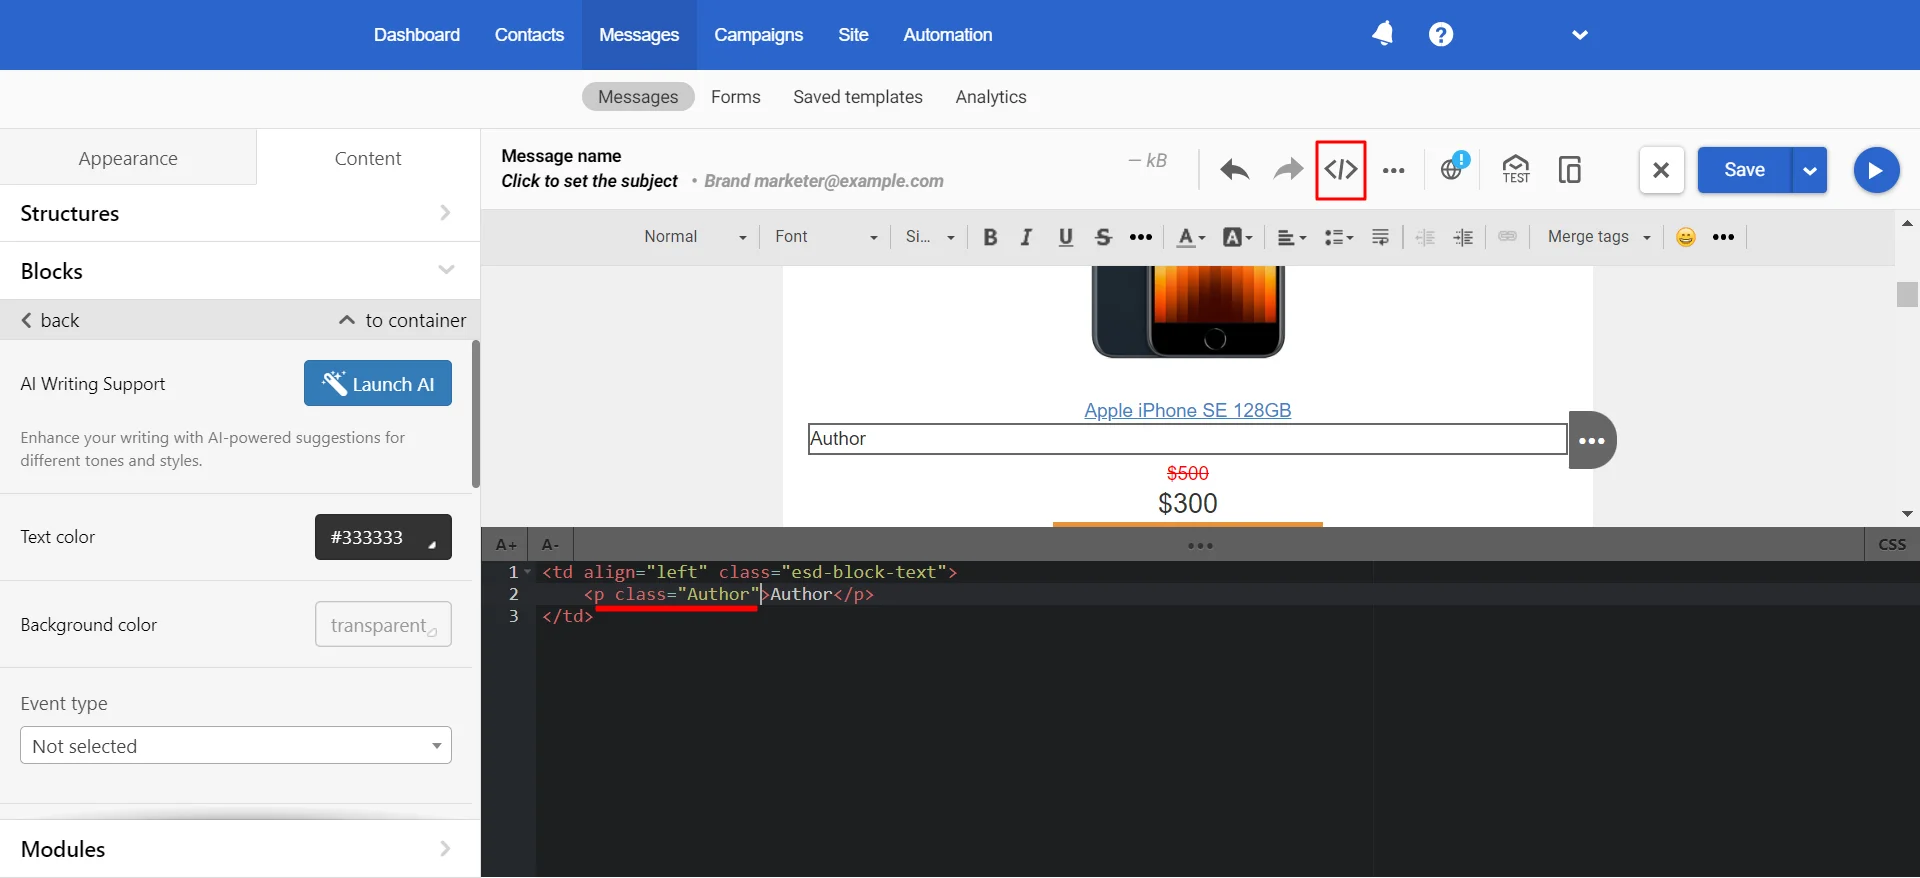Screen dimensions: 1920x878
Task: Open the Site menu
Action: 853,35
